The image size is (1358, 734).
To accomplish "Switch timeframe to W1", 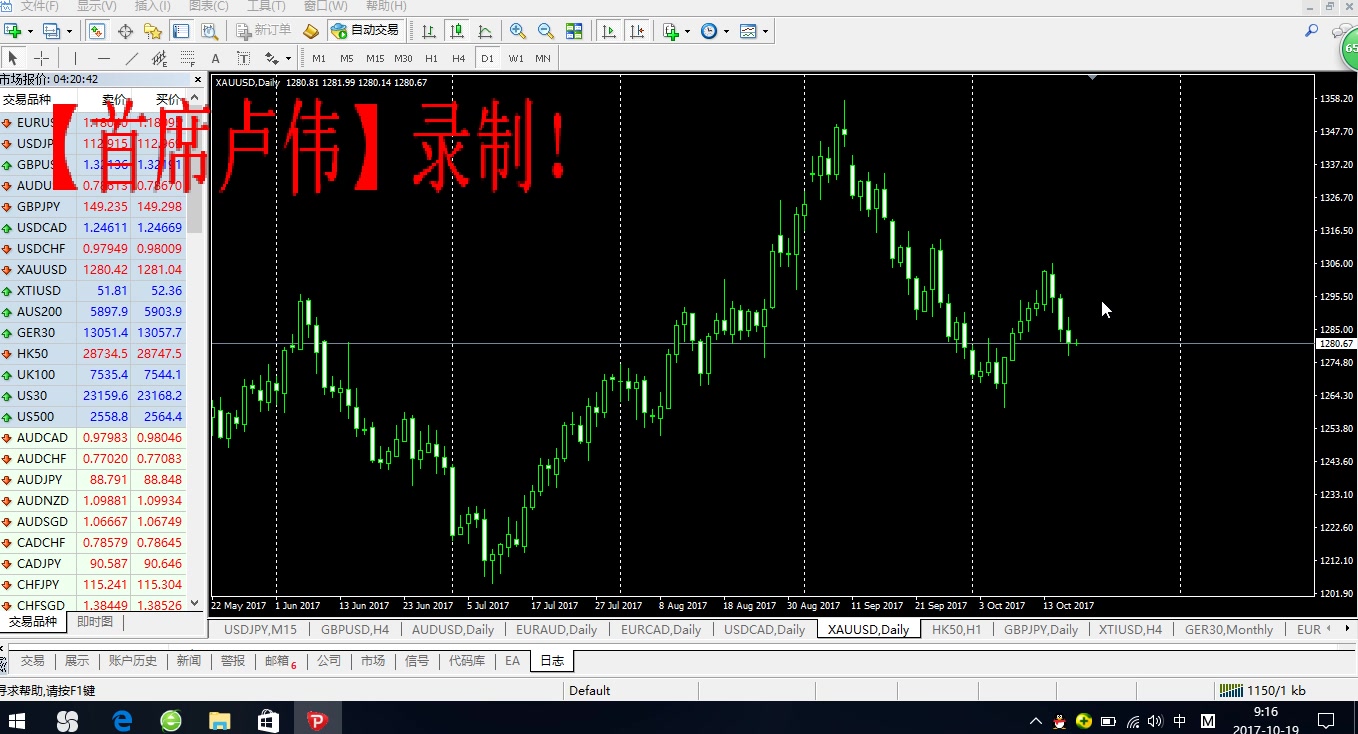I will (516, 58).
